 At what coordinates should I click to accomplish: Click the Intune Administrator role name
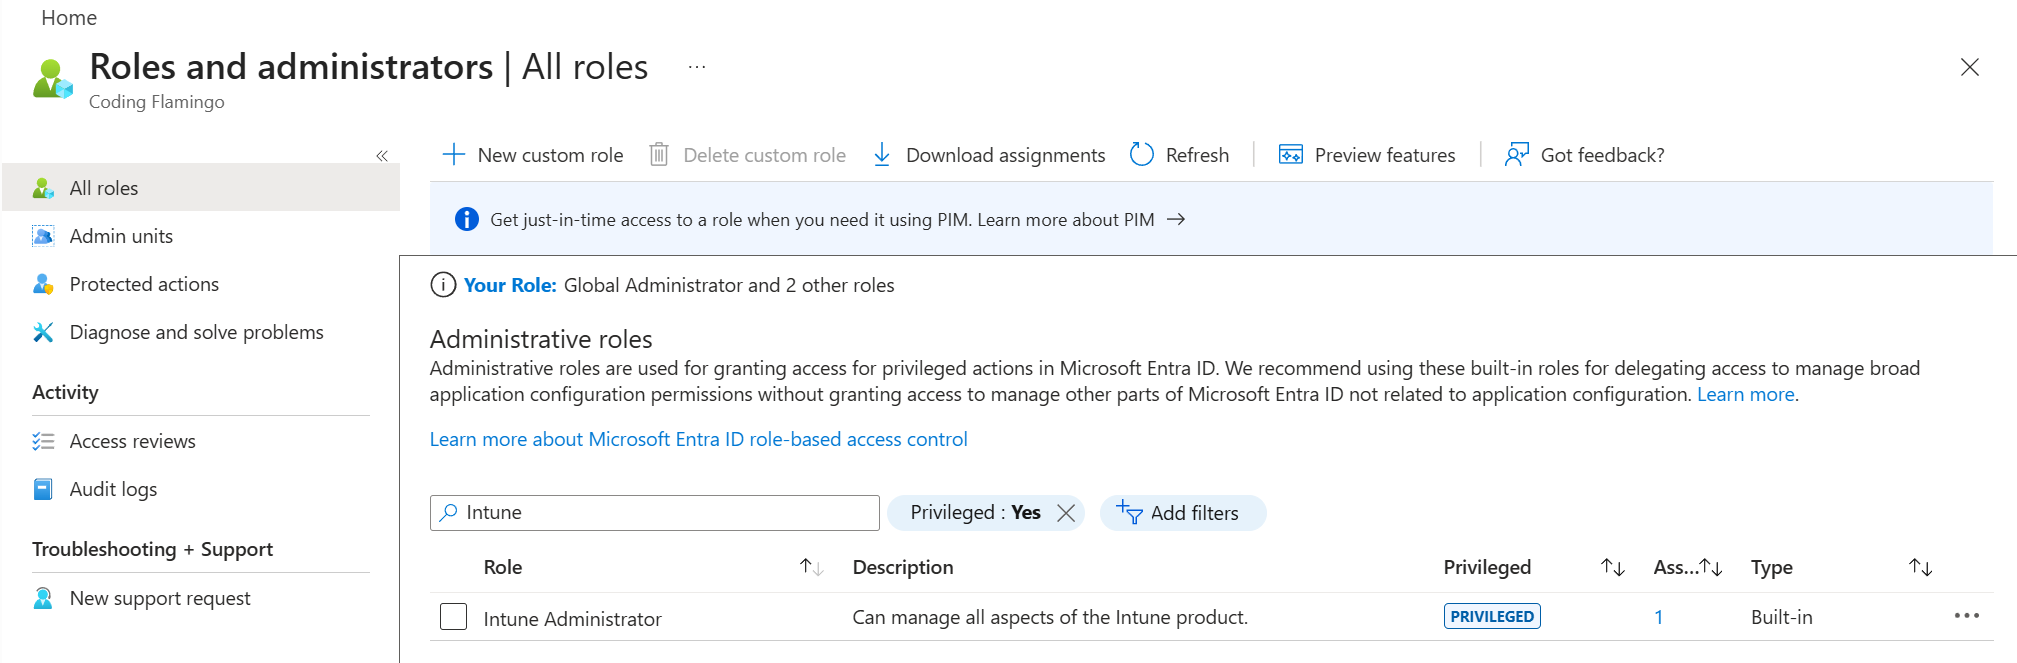pos(572,619)
